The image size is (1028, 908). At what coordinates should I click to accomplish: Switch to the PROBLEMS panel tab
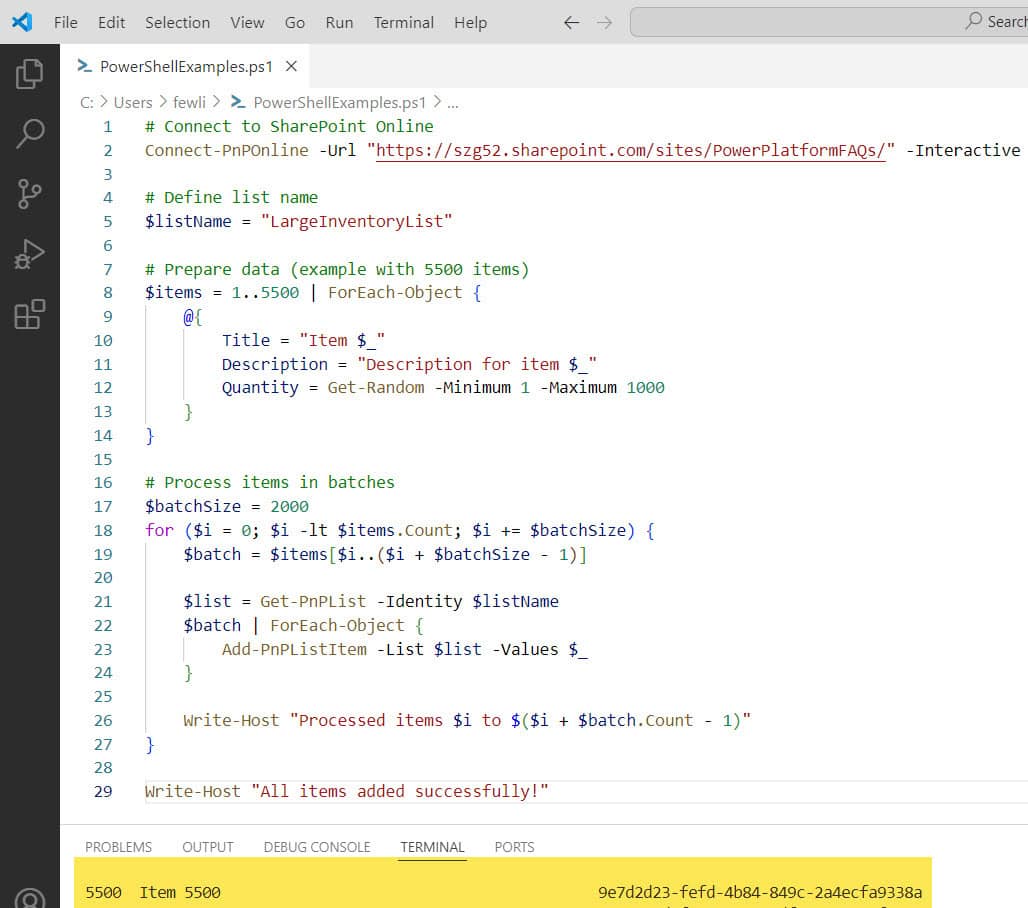(x=118, y=847)
